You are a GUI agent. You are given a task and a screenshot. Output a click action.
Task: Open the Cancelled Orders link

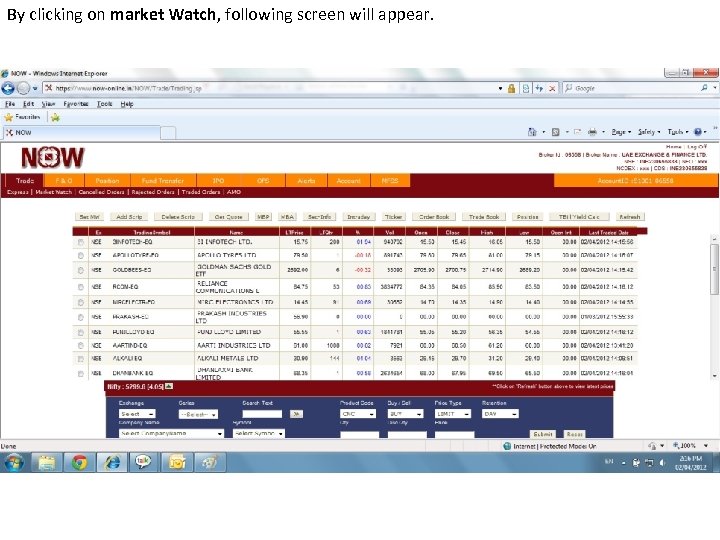click(x=101, y=192)
